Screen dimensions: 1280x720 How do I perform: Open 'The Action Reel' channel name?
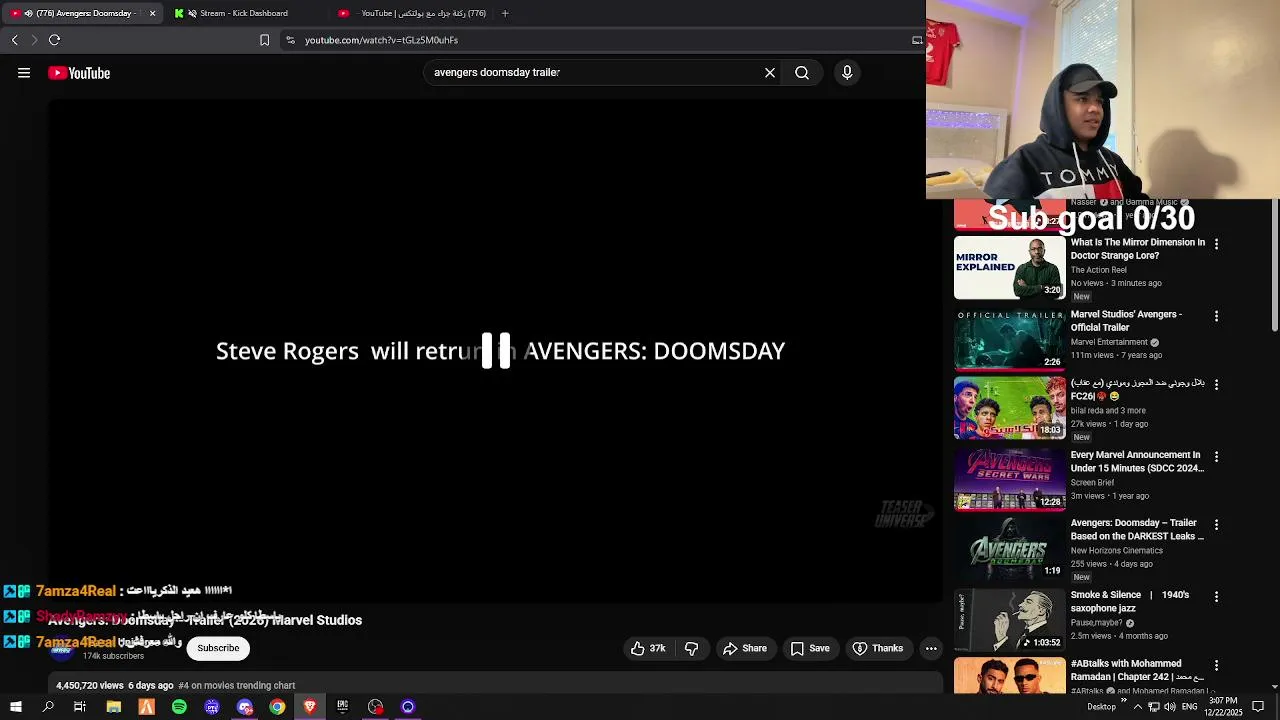click(x=1098, y=270)
